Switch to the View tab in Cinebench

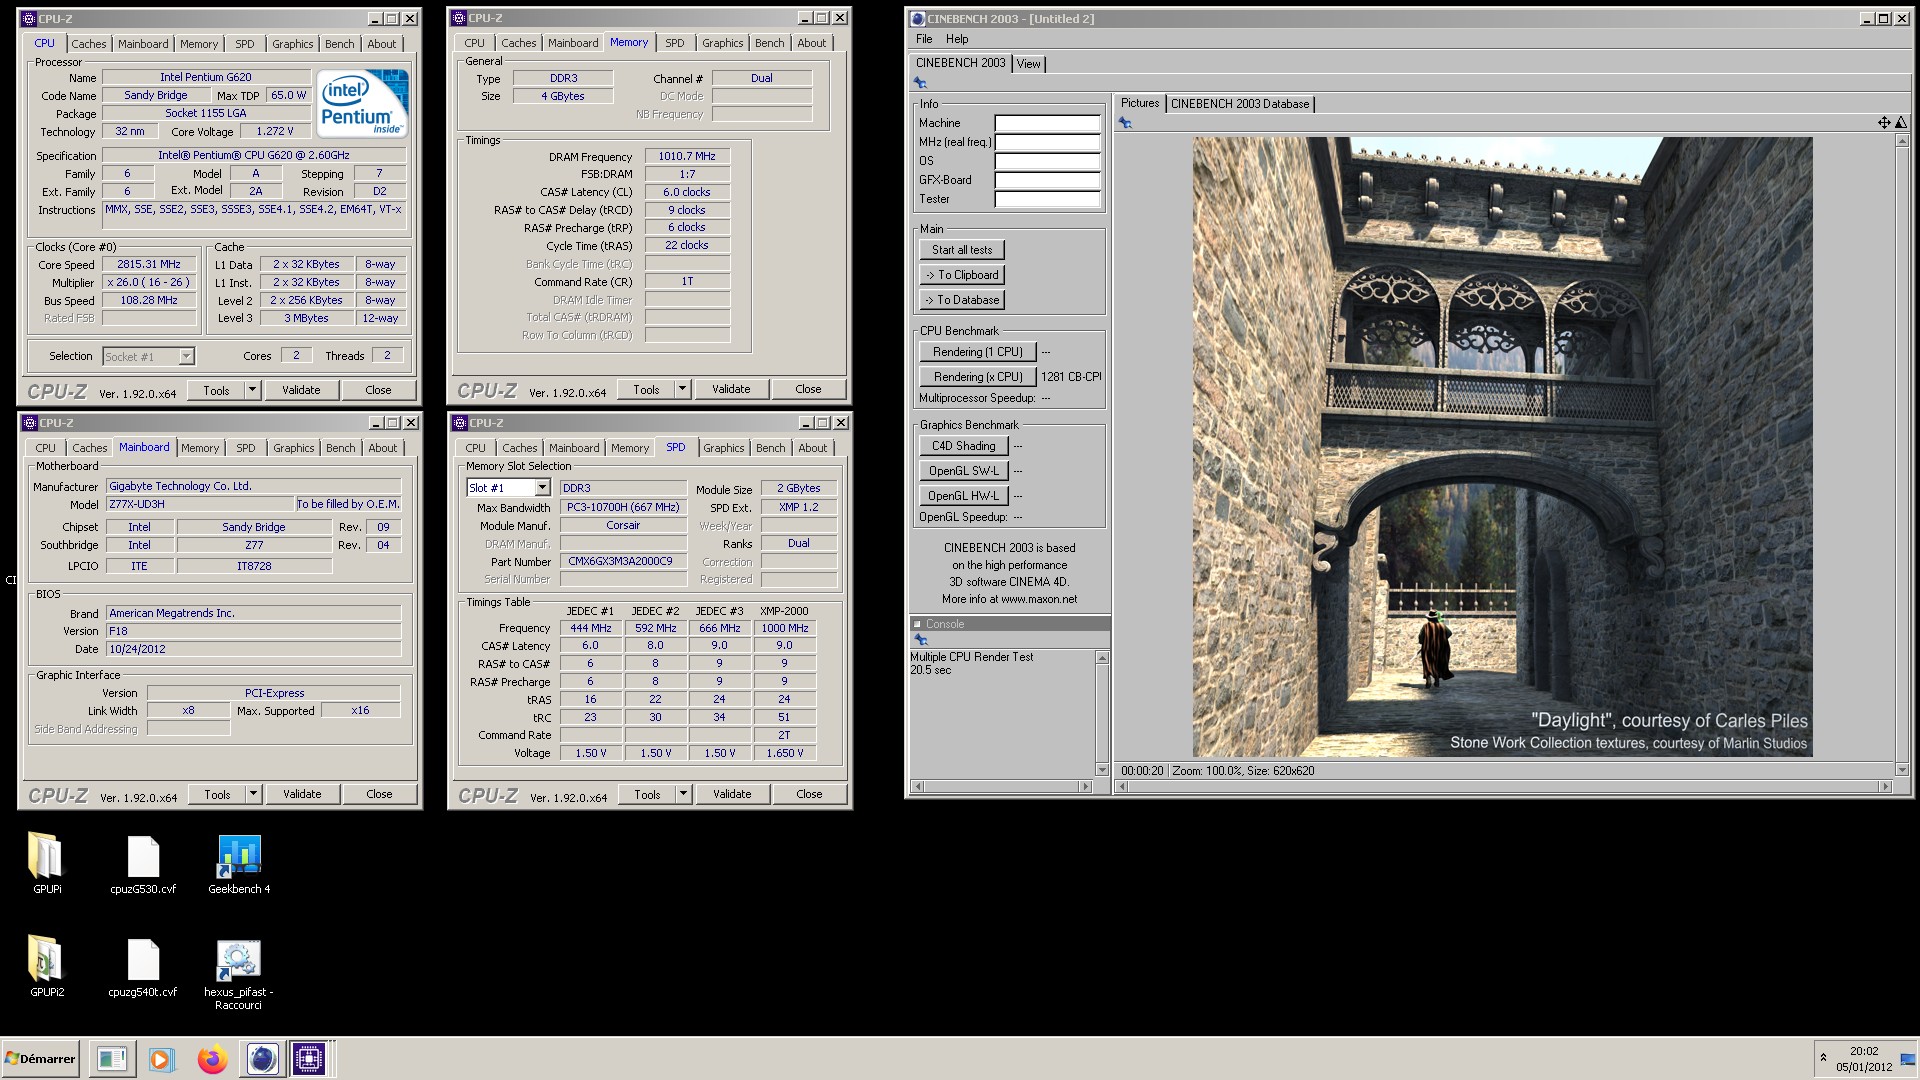click(1028, 64)
